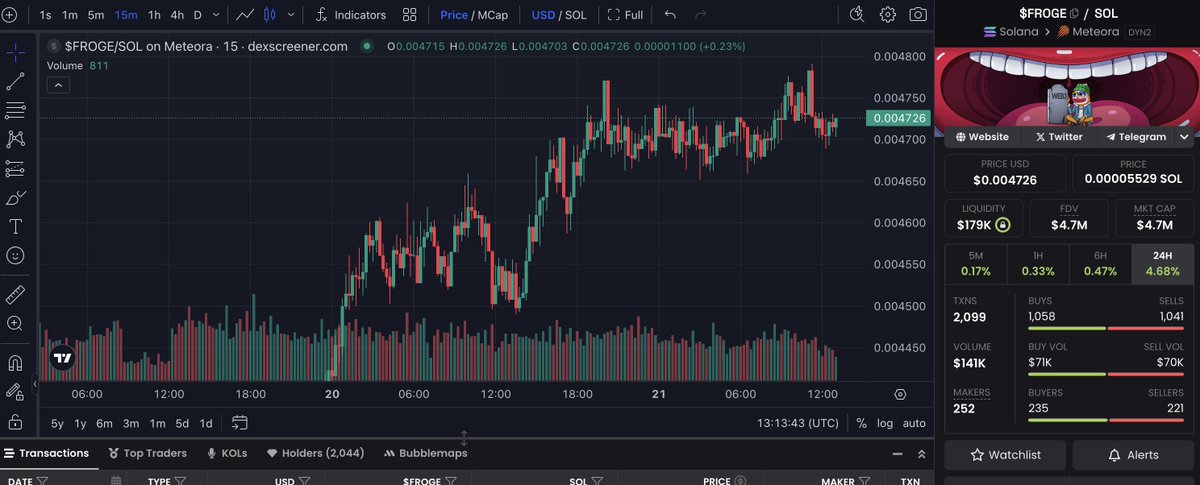This screenshot has width=1200, height=485.
Task: Open chart settings gear
Action: (x=888, y=15)
